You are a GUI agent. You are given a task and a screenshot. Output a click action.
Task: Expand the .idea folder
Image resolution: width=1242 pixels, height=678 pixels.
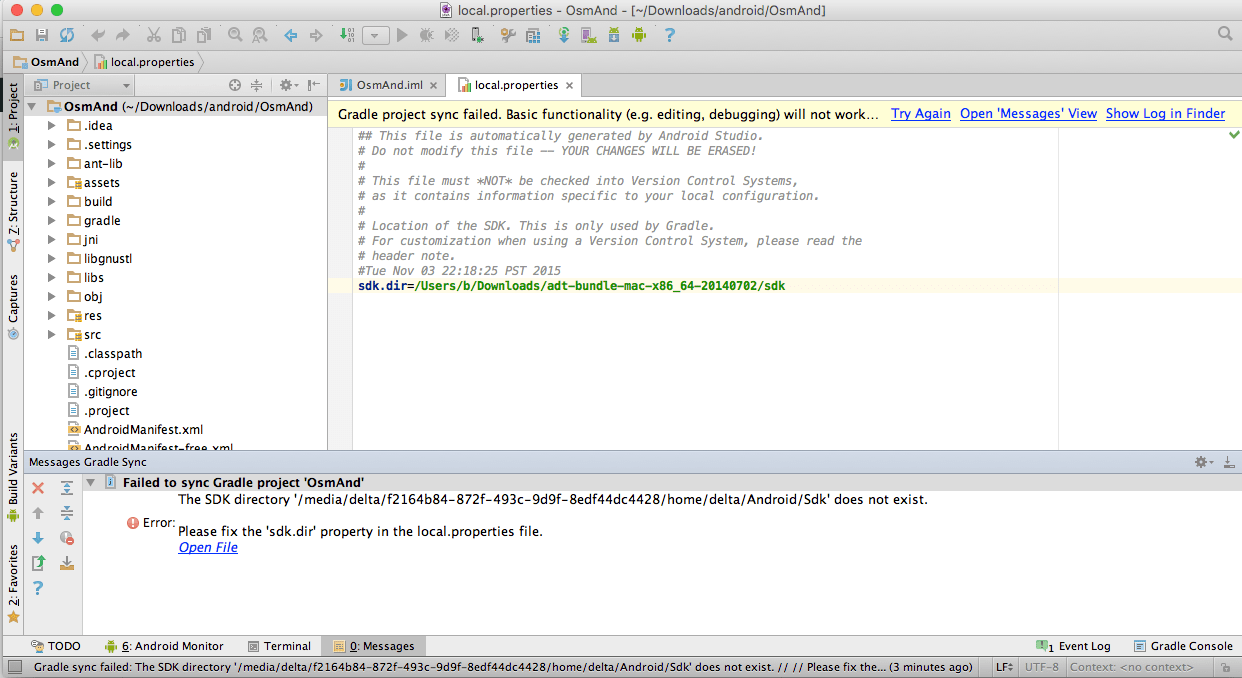[52, 126]
